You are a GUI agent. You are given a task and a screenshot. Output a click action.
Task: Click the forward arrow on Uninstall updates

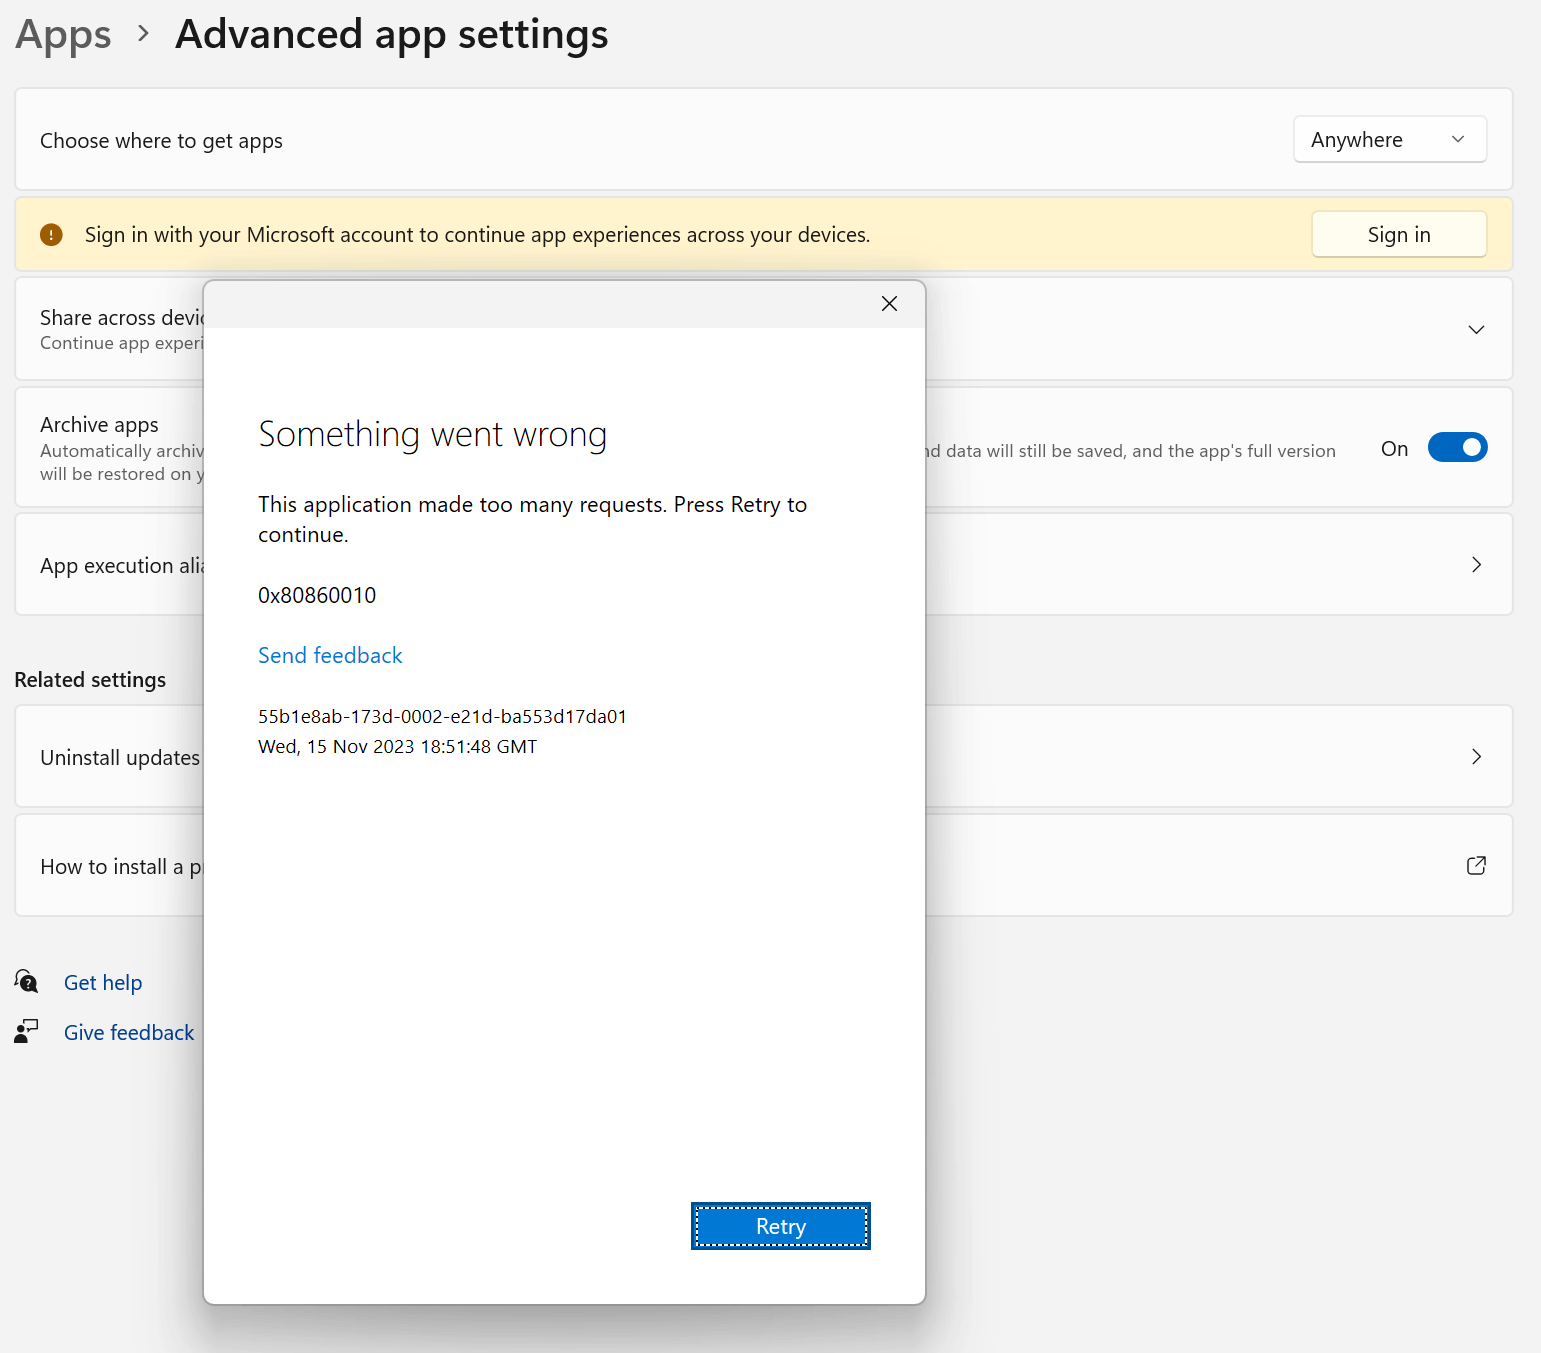(1476, 757)
